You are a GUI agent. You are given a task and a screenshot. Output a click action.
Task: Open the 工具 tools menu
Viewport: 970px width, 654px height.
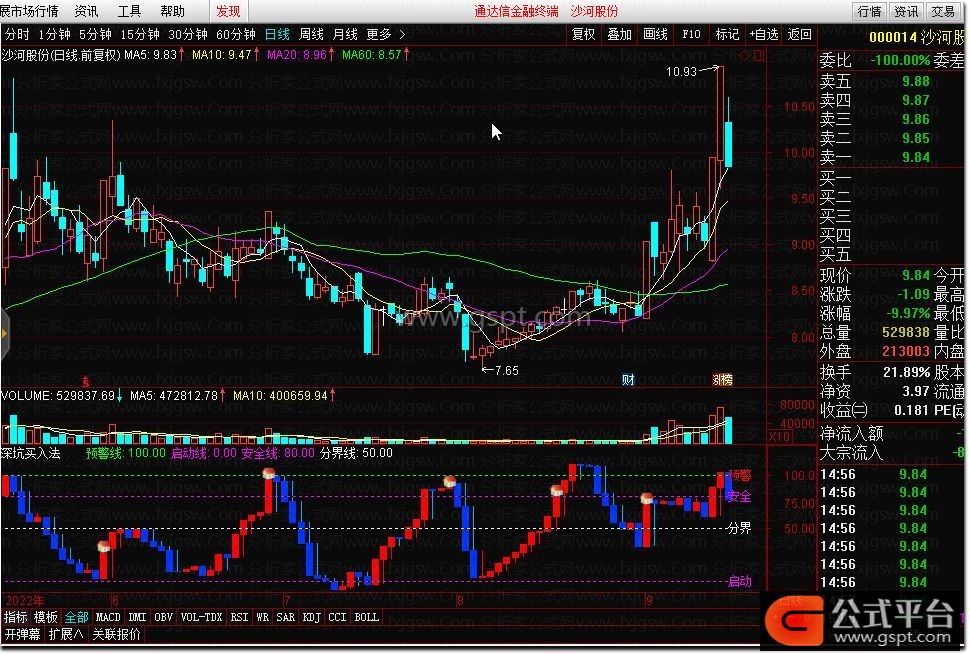[x=129, y=11]
